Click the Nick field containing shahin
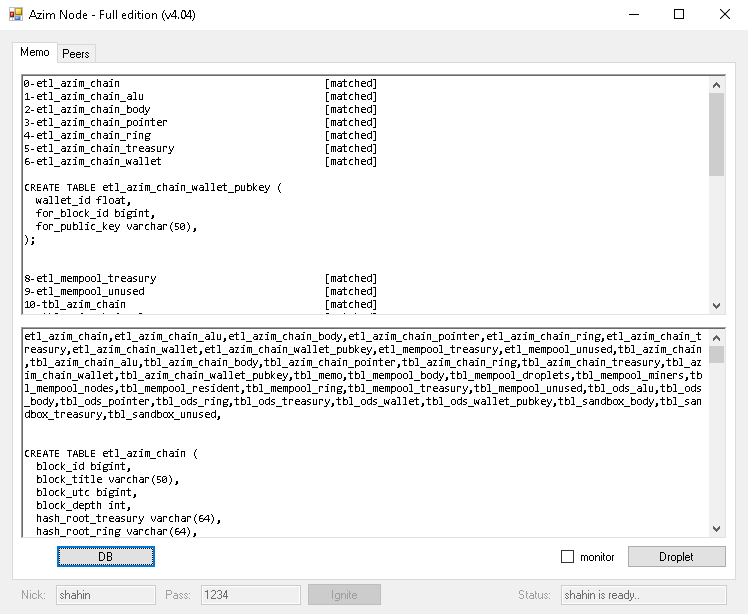This screenshot has width=748, height=614. click(x=106, y=595)
